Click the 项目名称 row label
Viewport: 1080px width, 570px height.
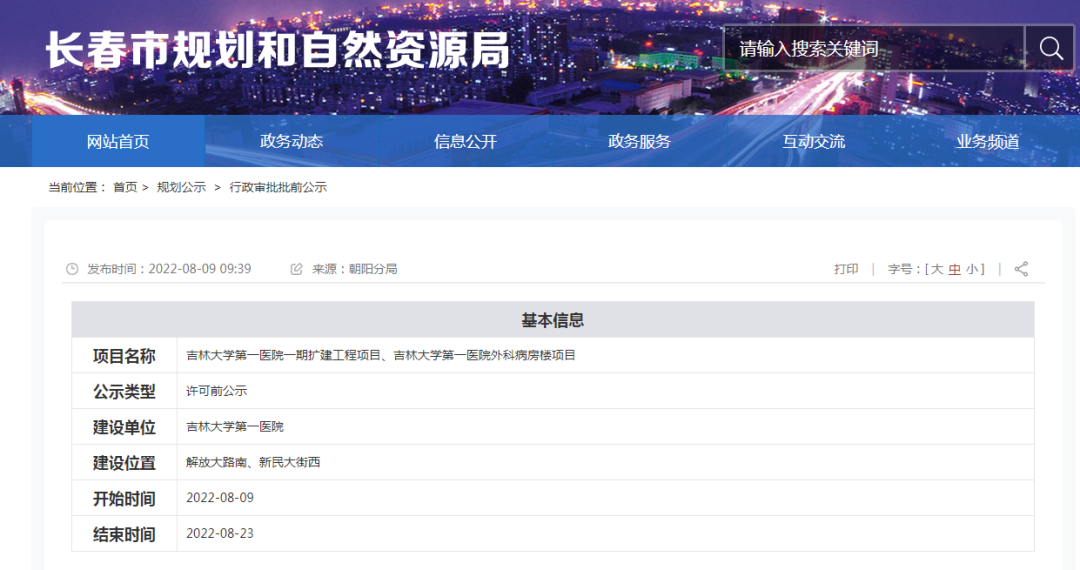click(124, 356)
